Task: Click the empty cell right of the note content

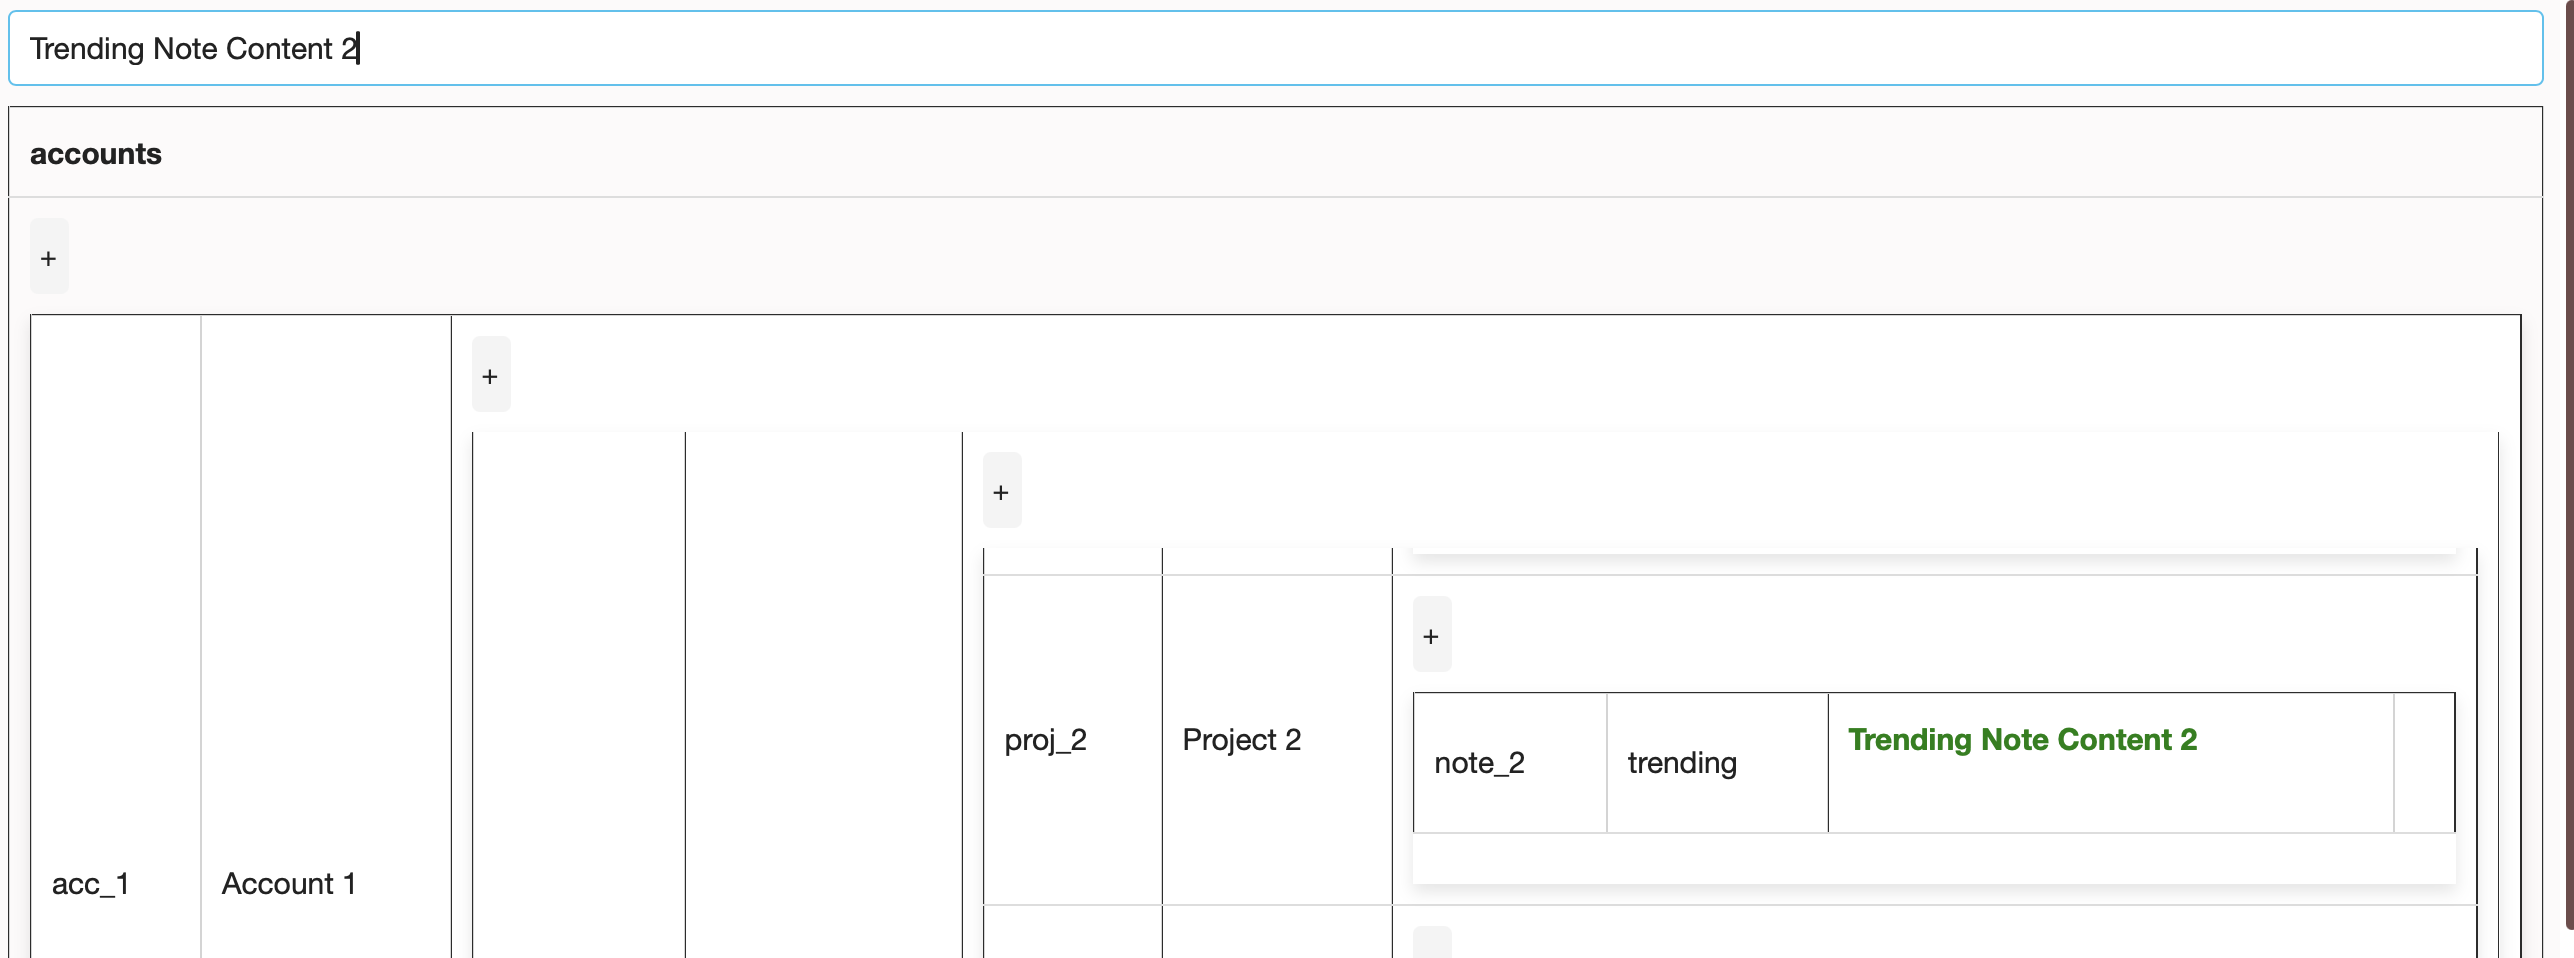Action: point(2424,762)
